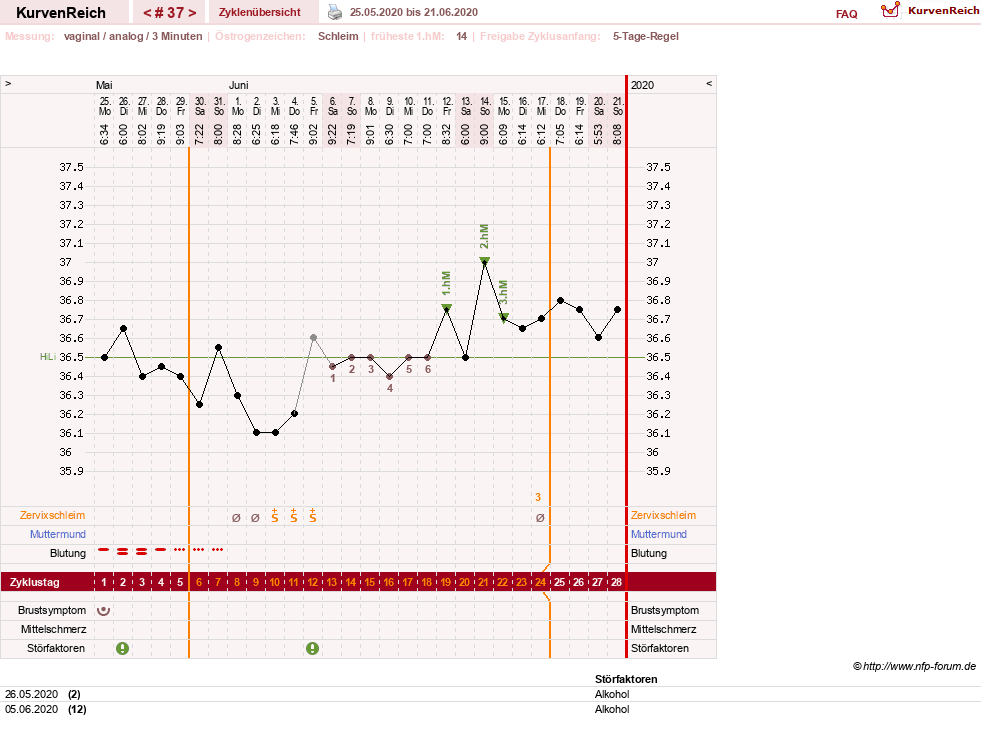Click the spotting dots on cycle day 6
The image size is (981, 738).
click(199, 550)
